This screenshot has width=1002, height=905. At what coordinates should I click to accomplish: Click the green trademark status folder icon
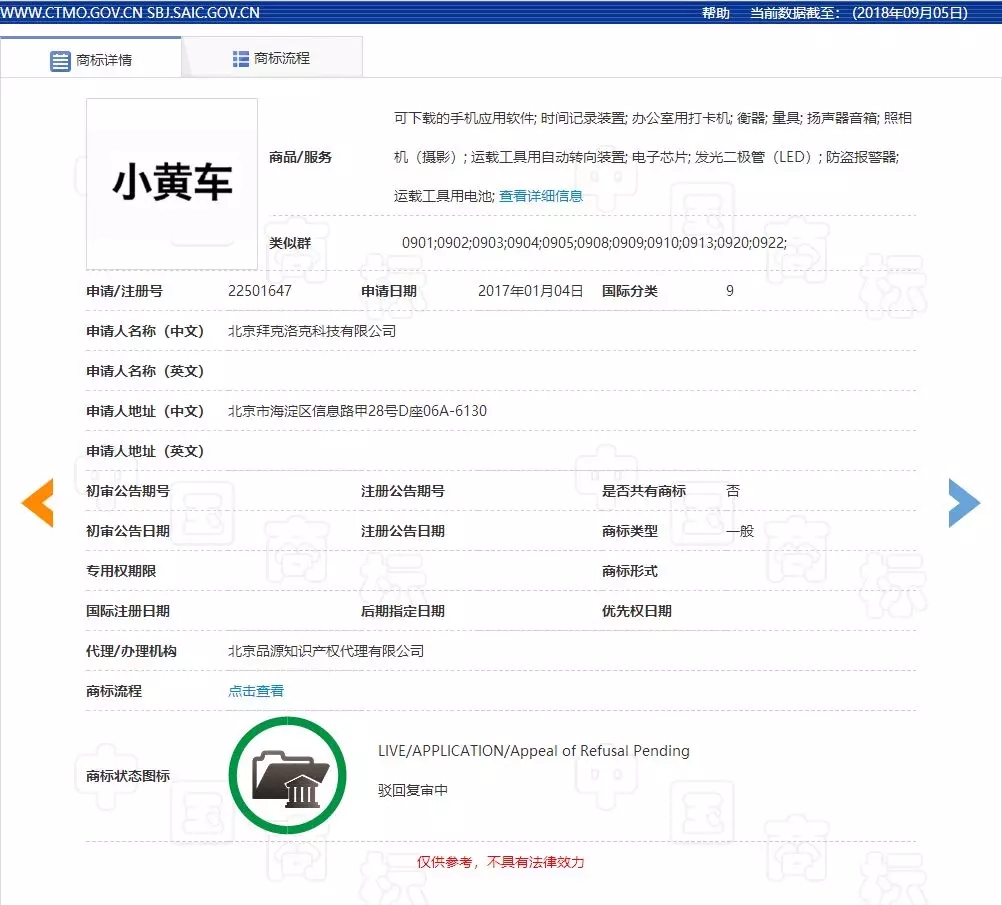288,775
